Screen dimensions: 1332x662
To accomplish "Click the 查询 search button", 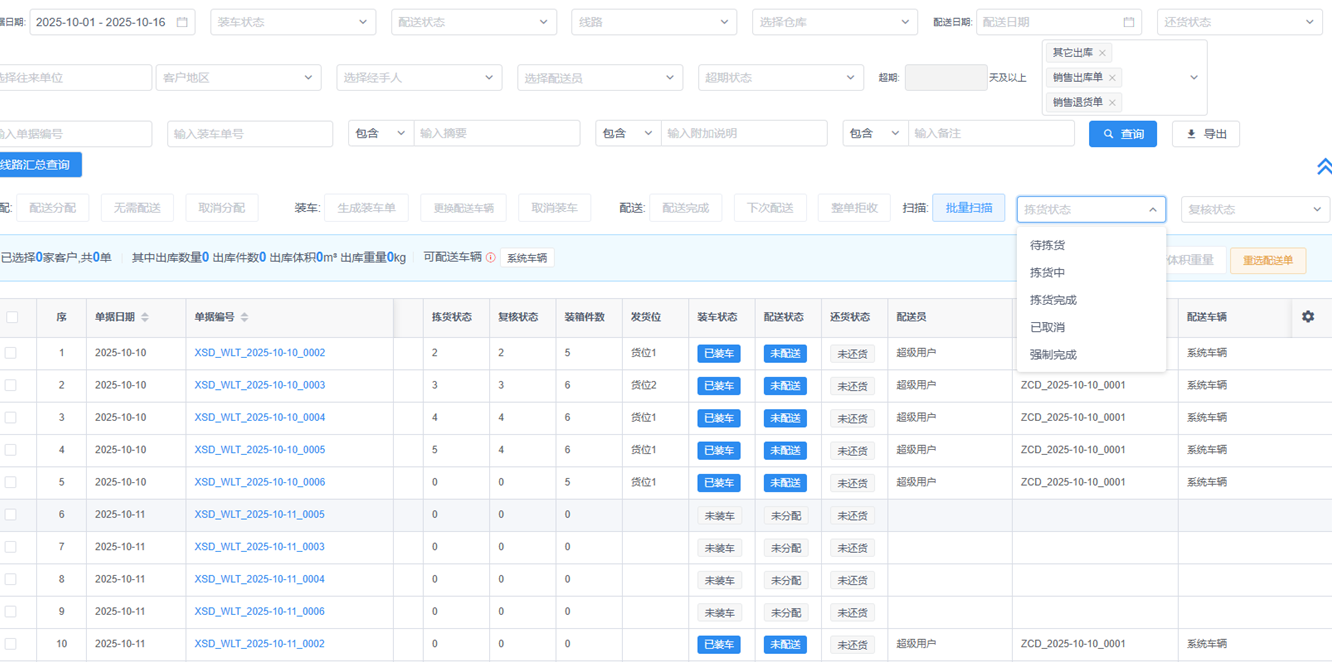I will pos(1122,134).
